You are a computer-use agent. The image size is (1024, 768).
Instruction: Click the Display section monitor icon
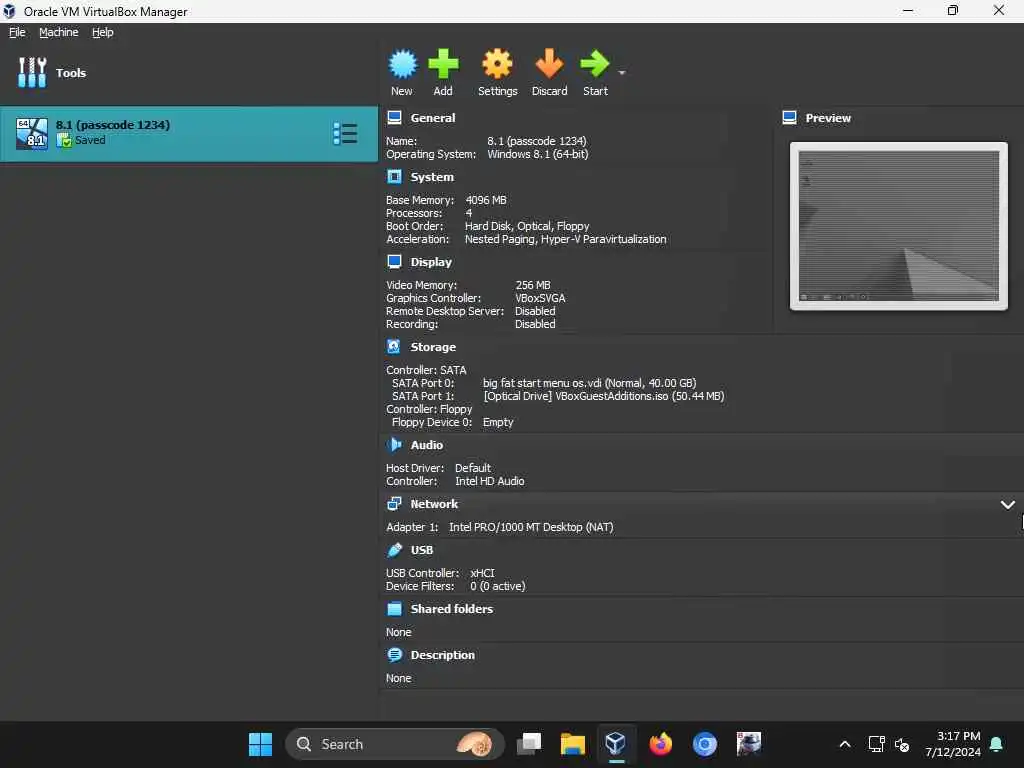click(394, 261)
